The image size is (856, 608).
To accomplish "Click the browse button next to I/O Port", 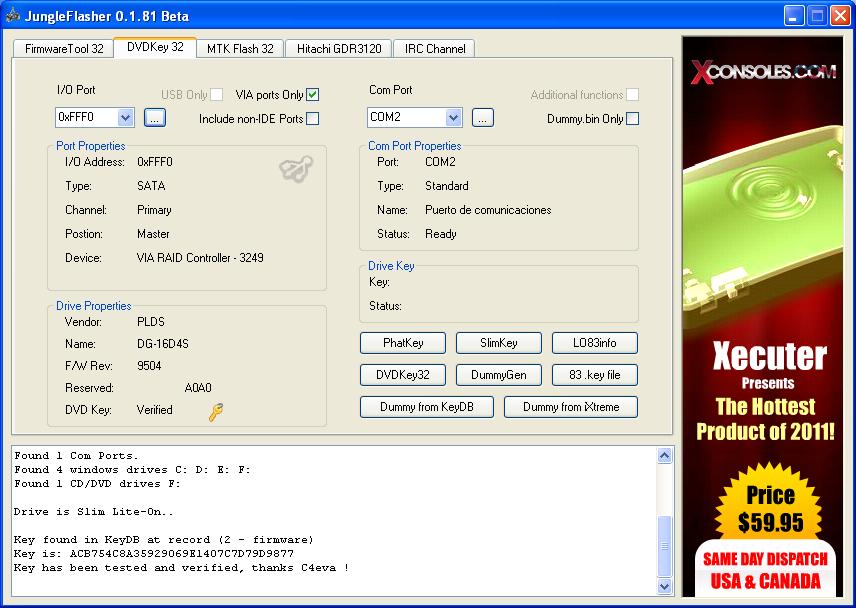I will click(154, 118).
